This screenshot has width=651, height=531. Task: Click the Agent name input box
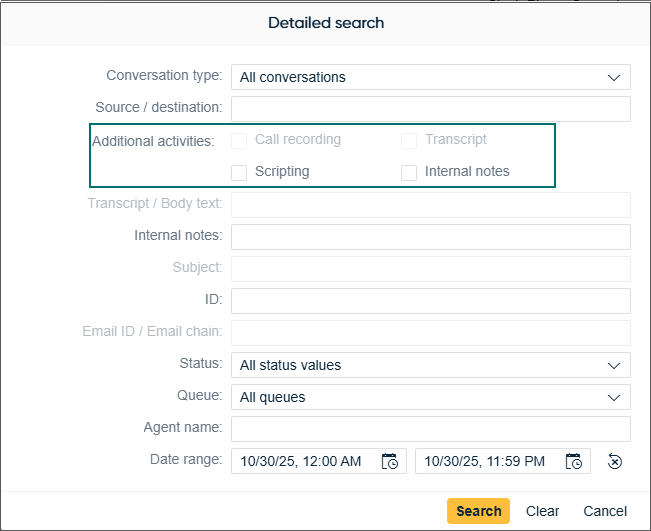click(x=430, y=429)
